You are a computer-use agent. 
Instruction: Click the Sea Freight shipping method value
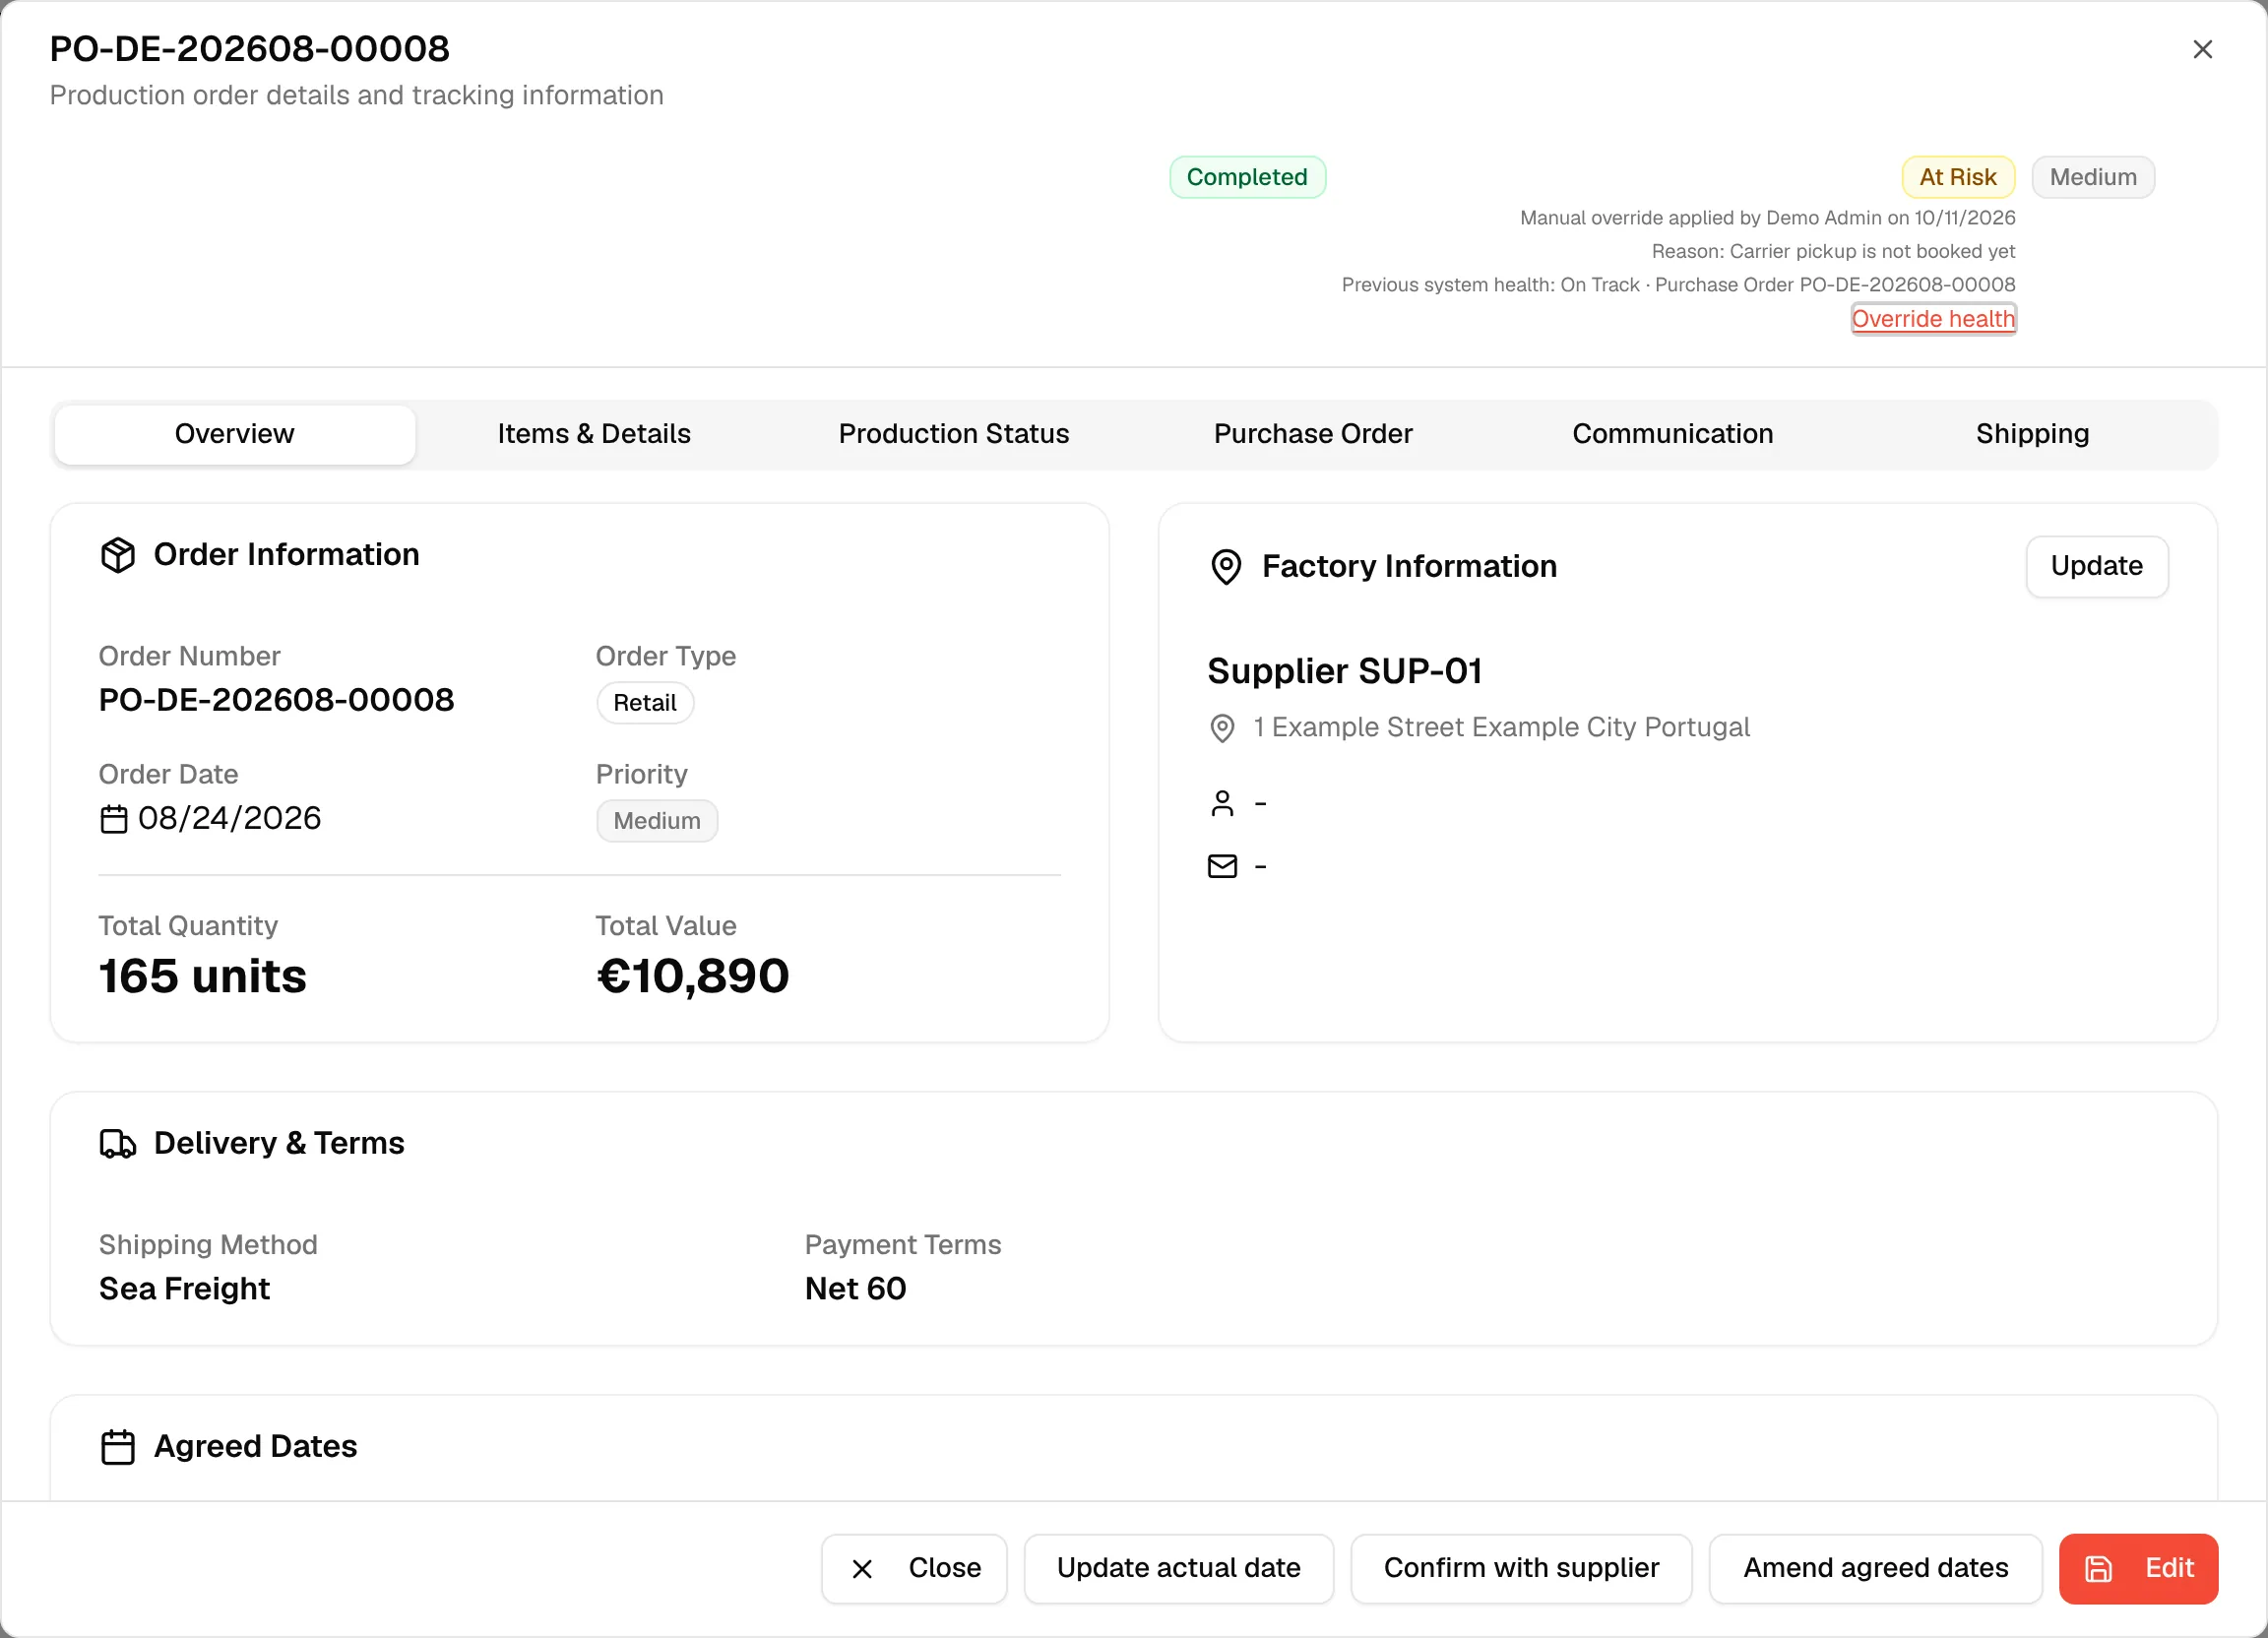[185, 1289]
